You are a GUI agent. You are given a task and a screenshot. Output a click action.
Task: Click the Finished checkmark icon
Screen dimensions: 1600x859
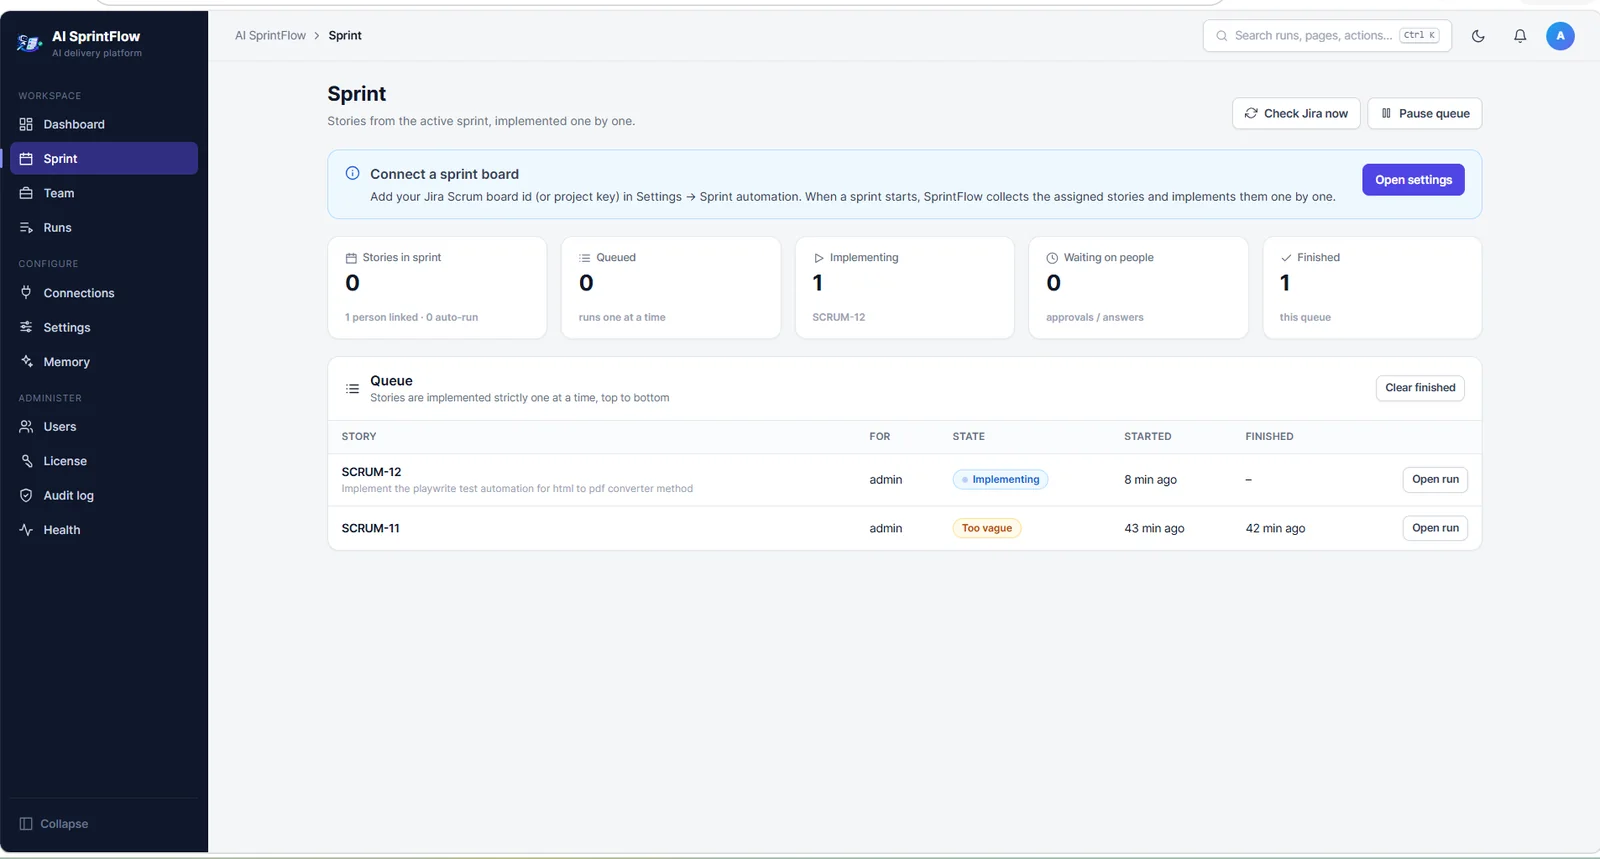coord(1286,258)
